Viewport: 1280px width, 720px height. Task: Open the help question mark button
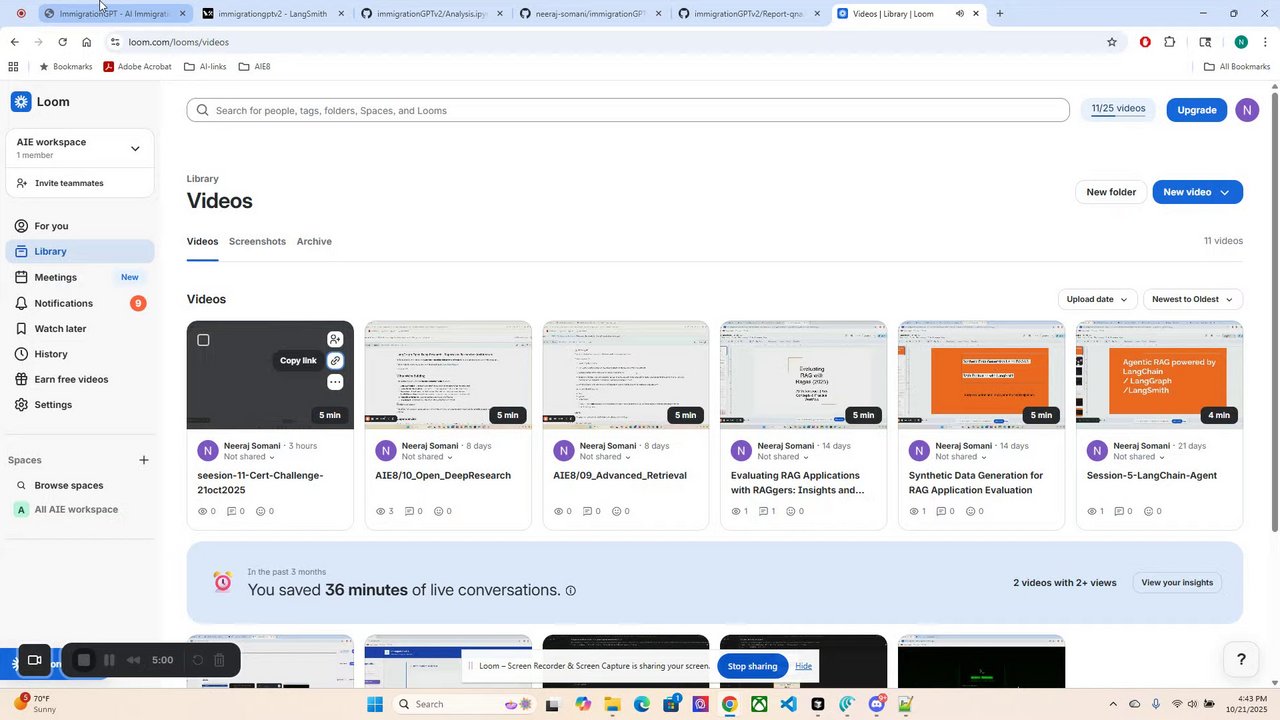[x=1241, y=659]
